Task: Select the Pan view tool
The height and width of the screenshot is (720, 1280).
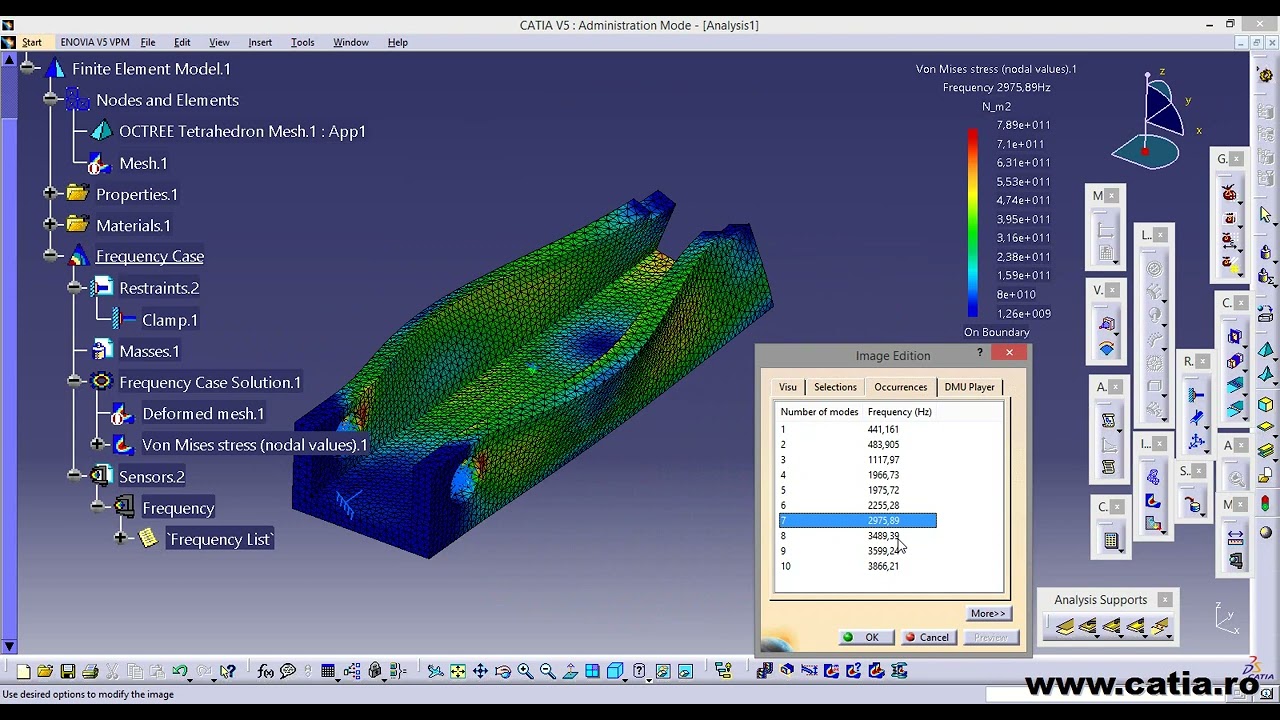Action: point(480,671)
